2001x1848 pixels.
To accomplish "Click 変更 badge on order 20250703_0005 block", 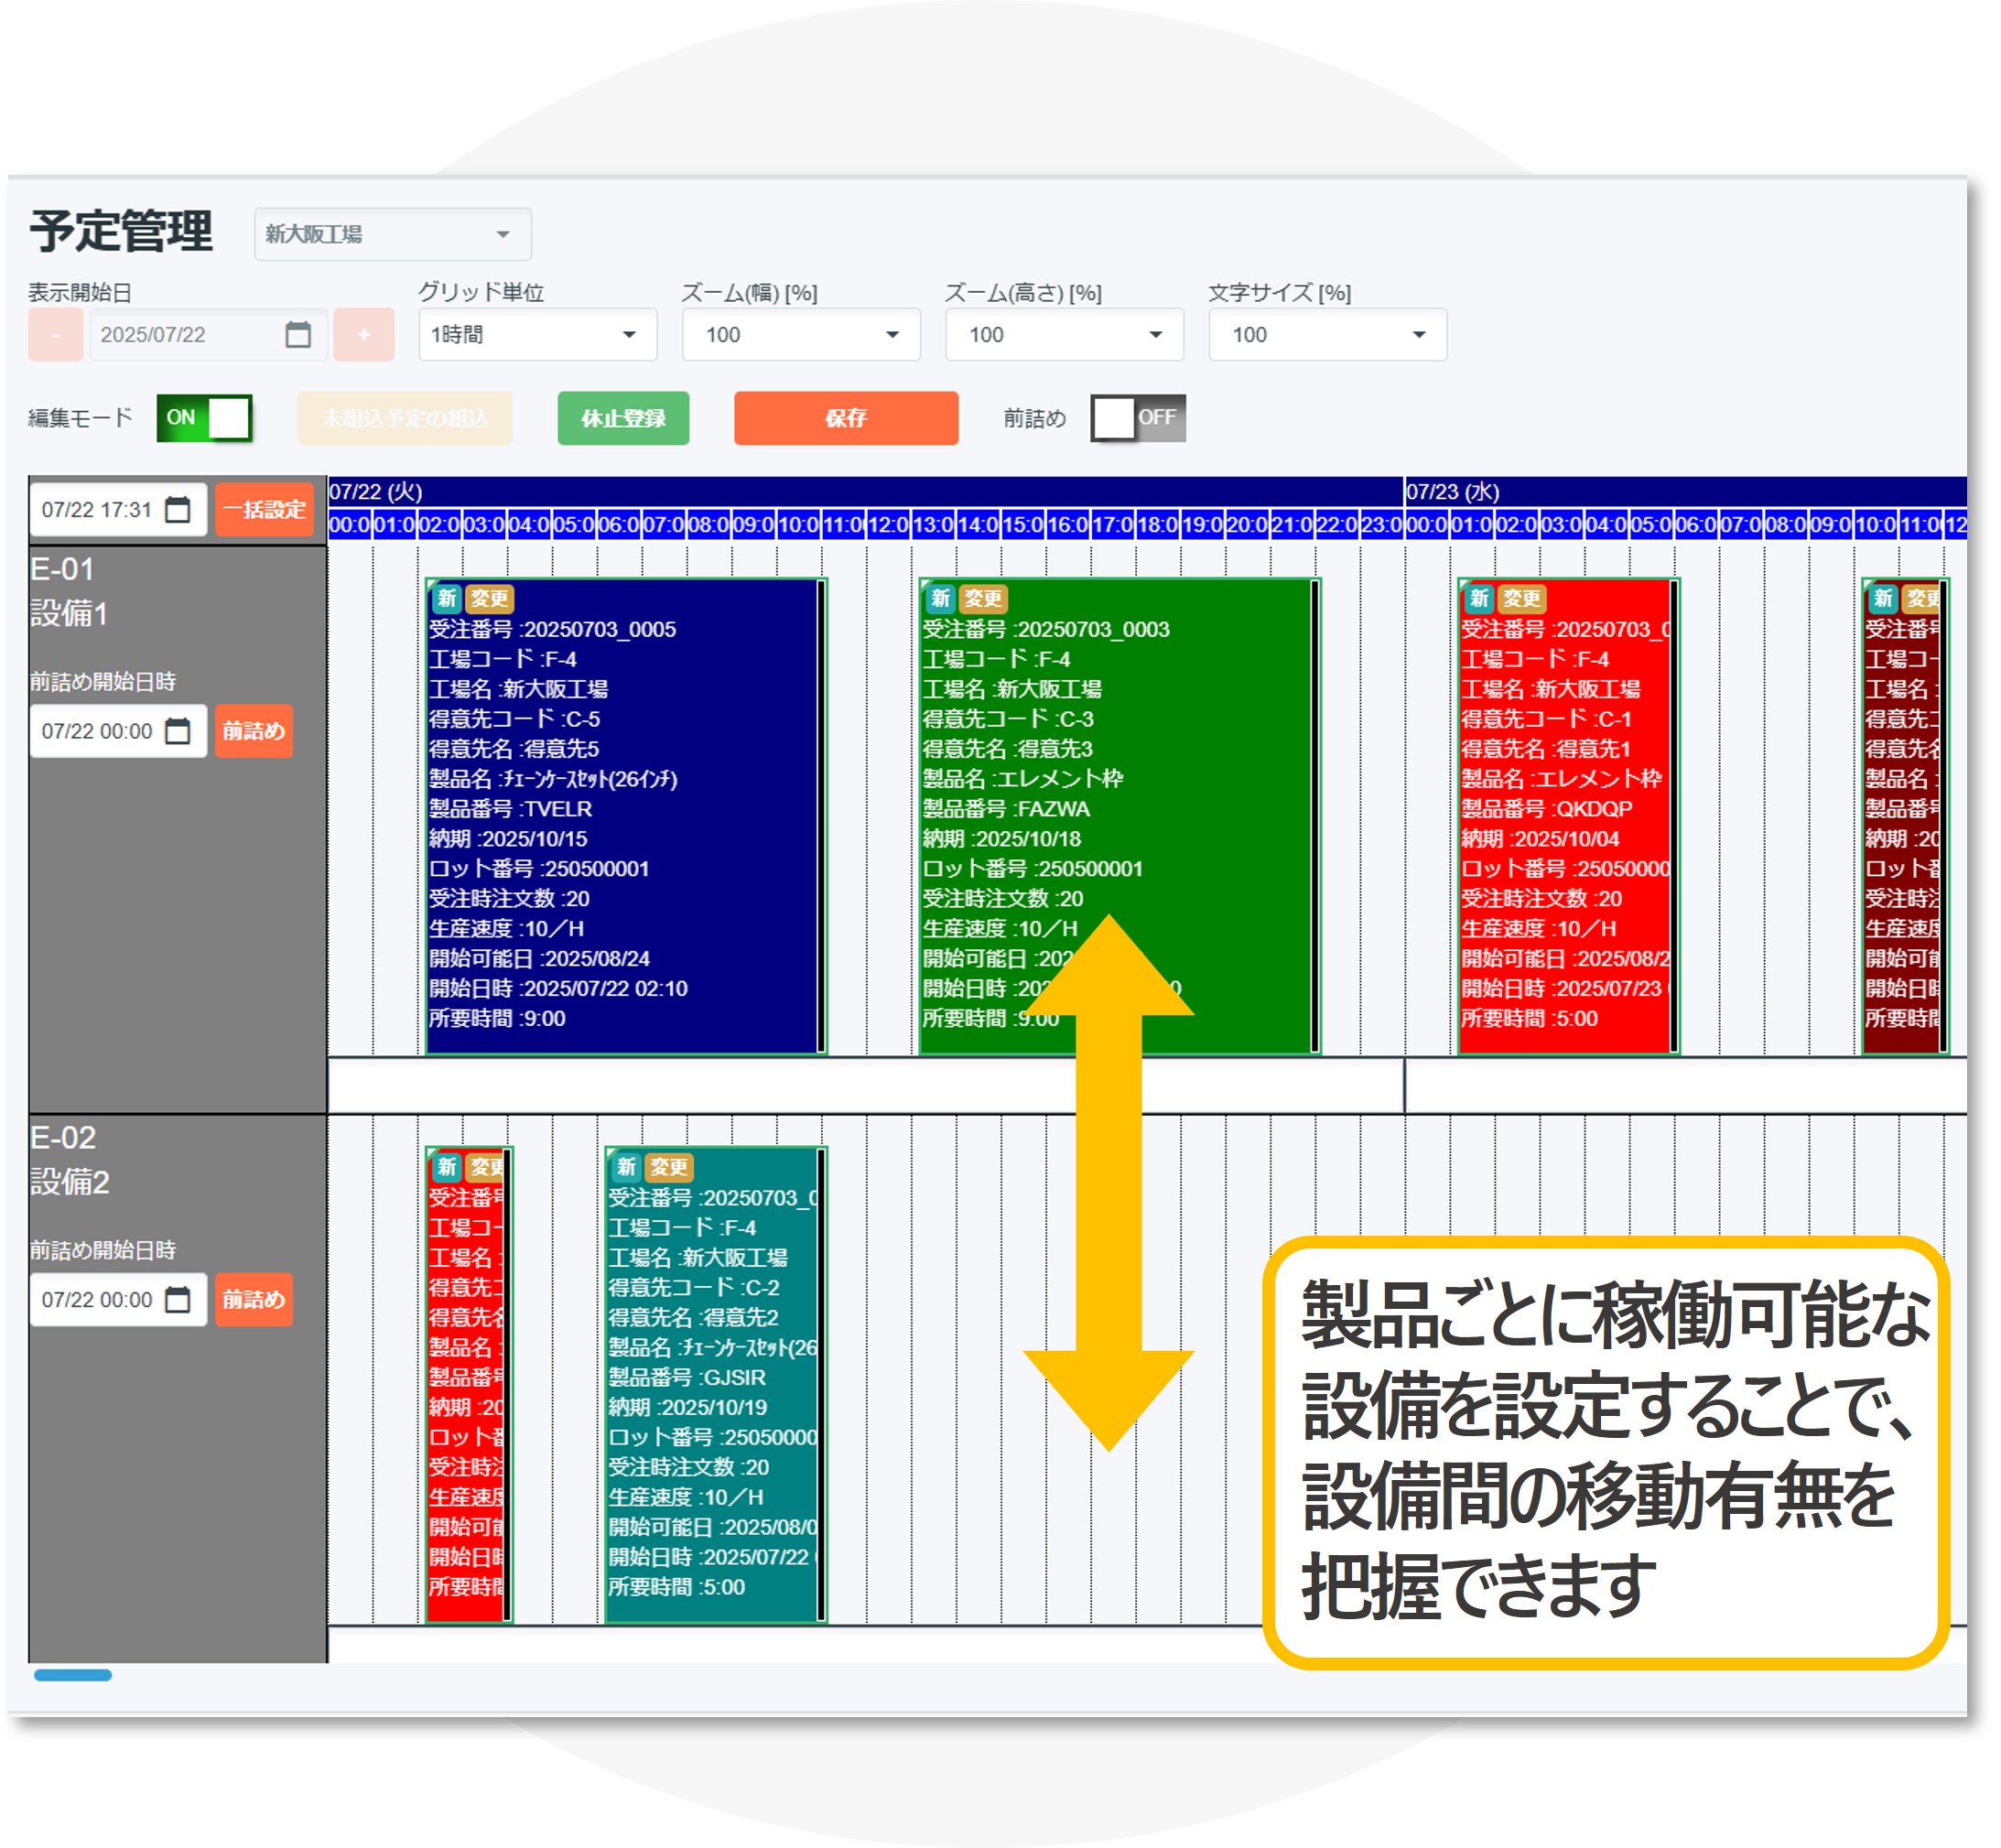I will pos(489,598).
